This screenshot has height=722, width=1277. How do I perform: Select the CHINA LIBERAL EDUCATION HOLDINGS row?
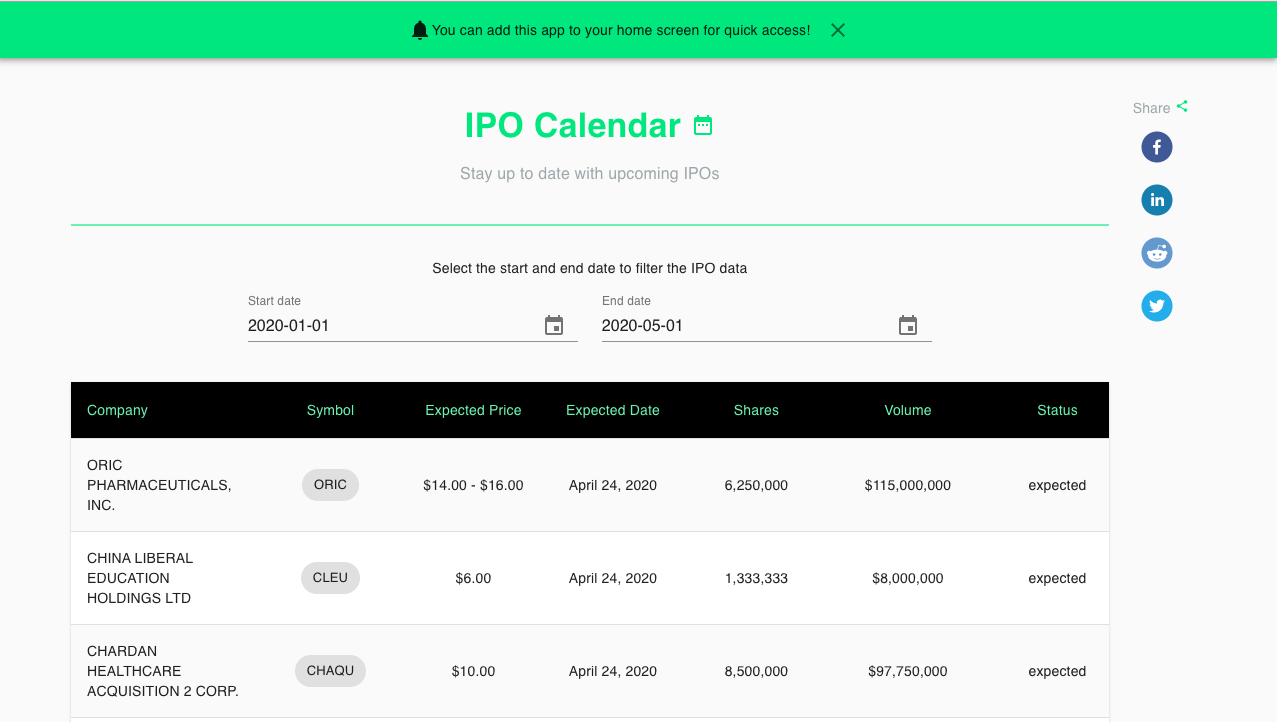click(x=589, y=578)
